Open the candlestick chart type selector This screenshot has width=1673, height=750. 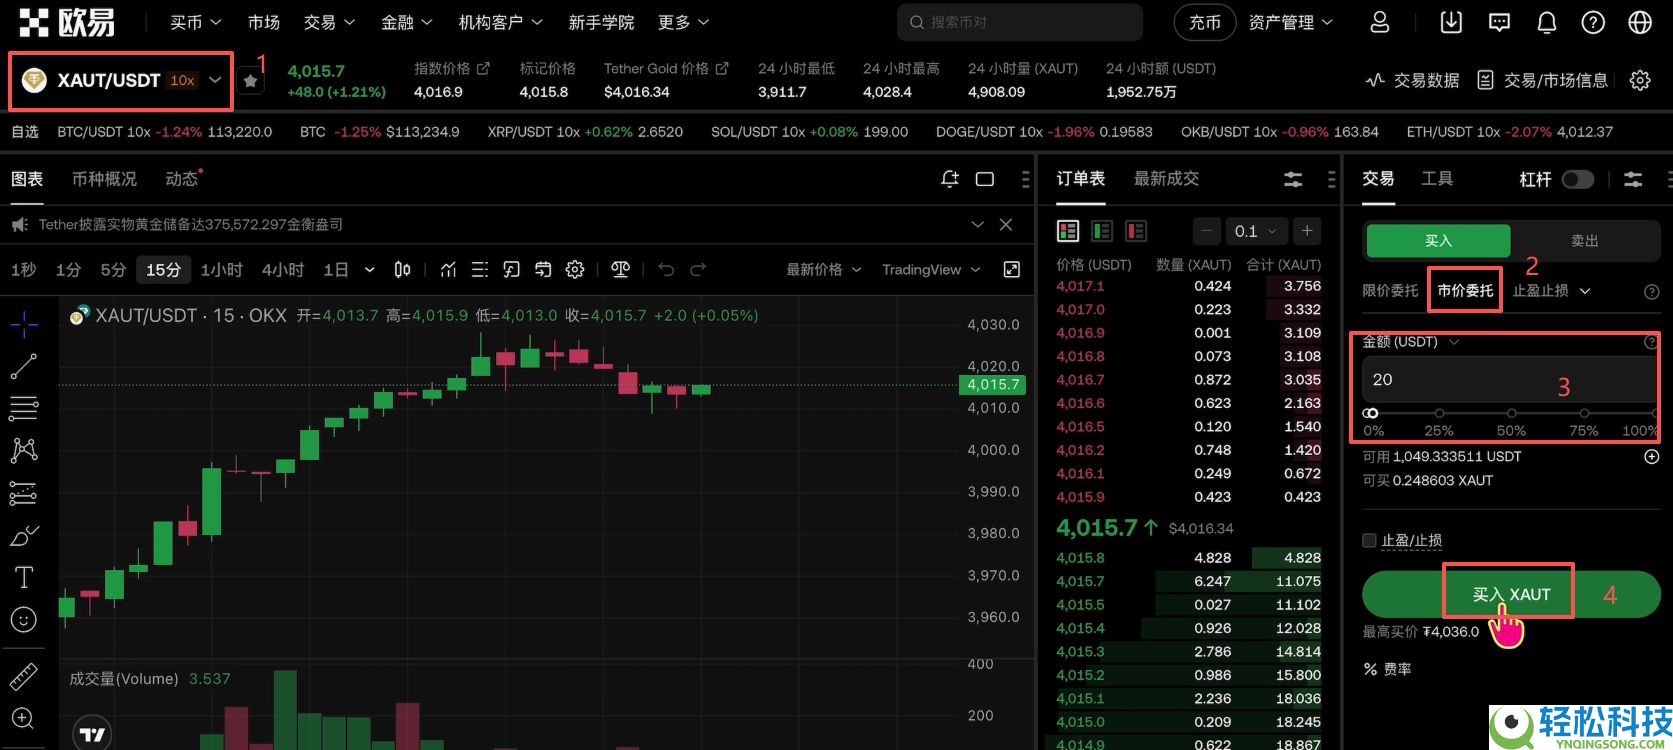click(402, 269)
